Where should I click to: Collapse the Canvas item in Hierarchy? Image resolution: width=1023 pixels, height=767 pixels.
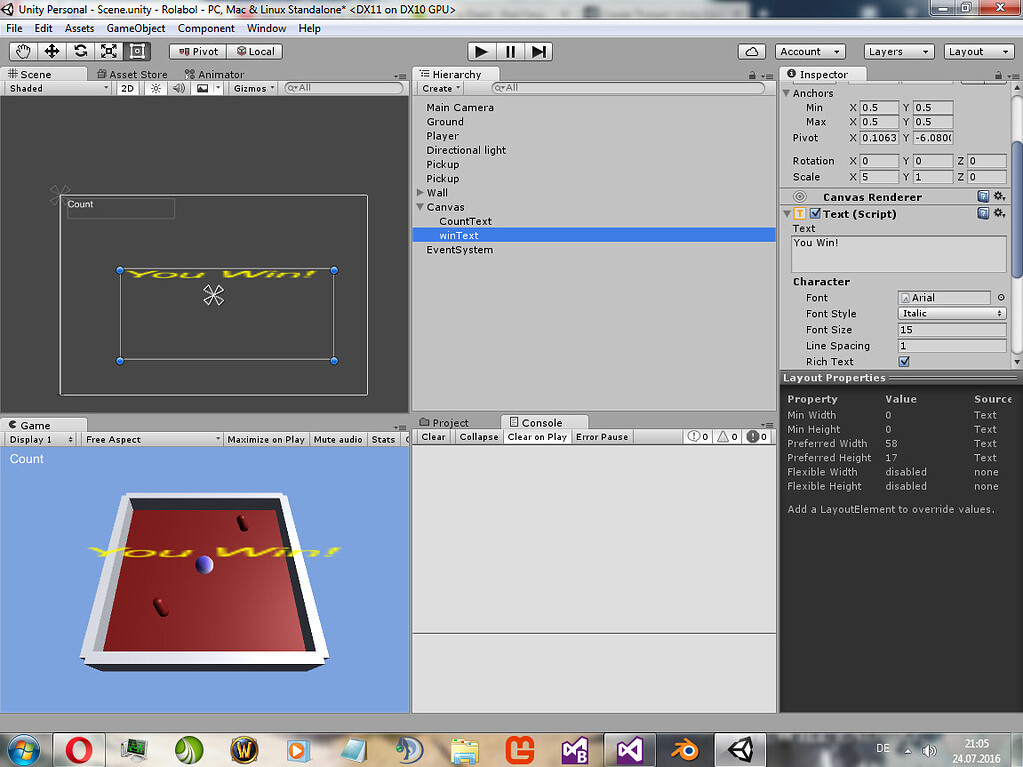tap(421, 207)
